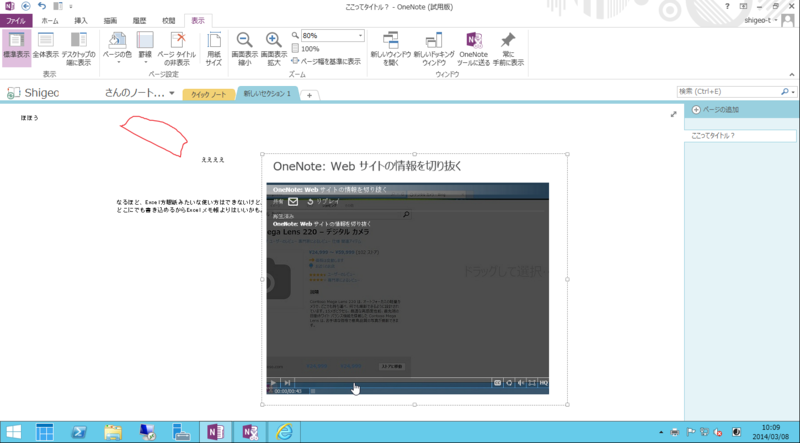800x443 pixels.
Task: Click the envelope share icon in video
Action: [x=293, y=202]
